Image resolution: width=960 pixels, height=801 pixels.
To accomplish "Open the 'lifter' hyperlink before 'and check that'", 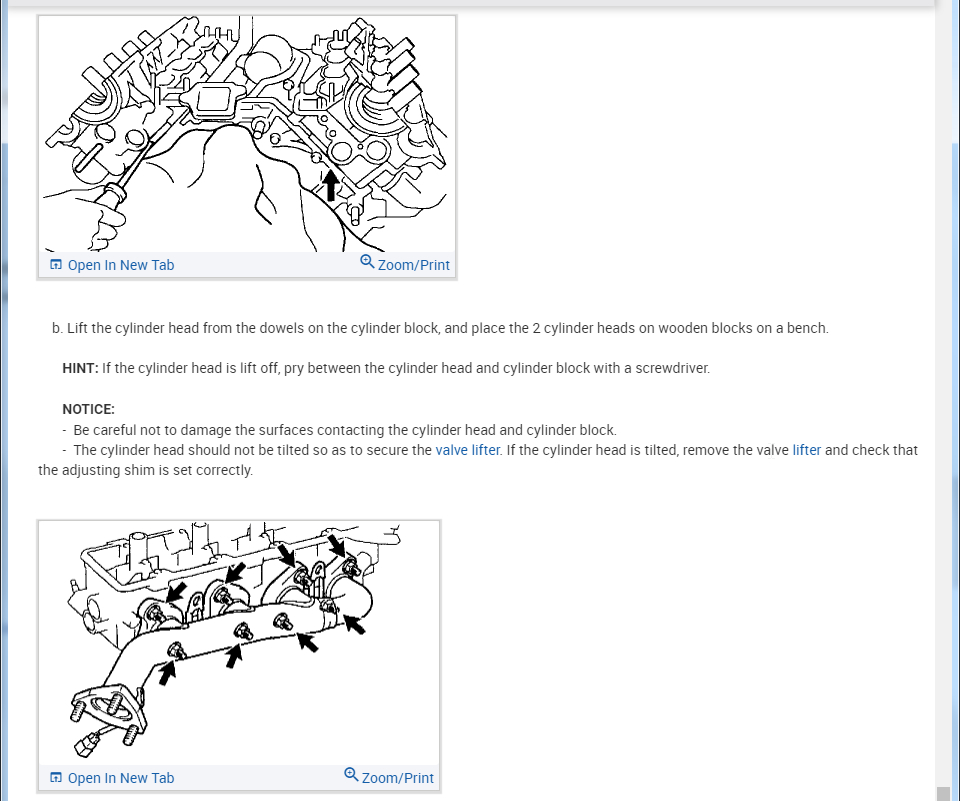I will pos(806,450).
